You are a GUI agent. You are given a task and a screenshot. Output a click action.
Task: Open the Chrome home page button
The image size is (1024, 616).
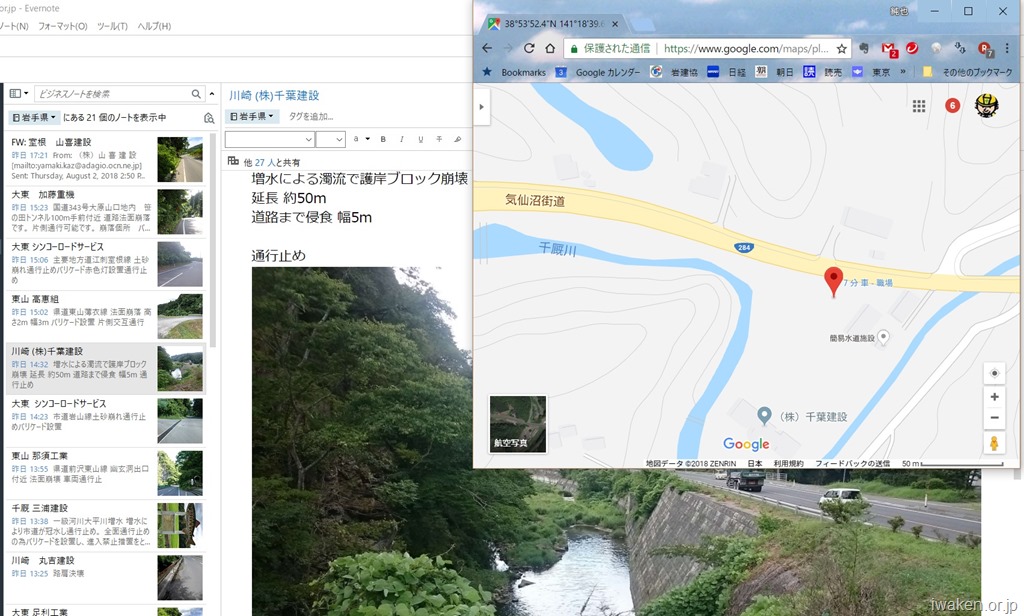(x=550, y=48)
